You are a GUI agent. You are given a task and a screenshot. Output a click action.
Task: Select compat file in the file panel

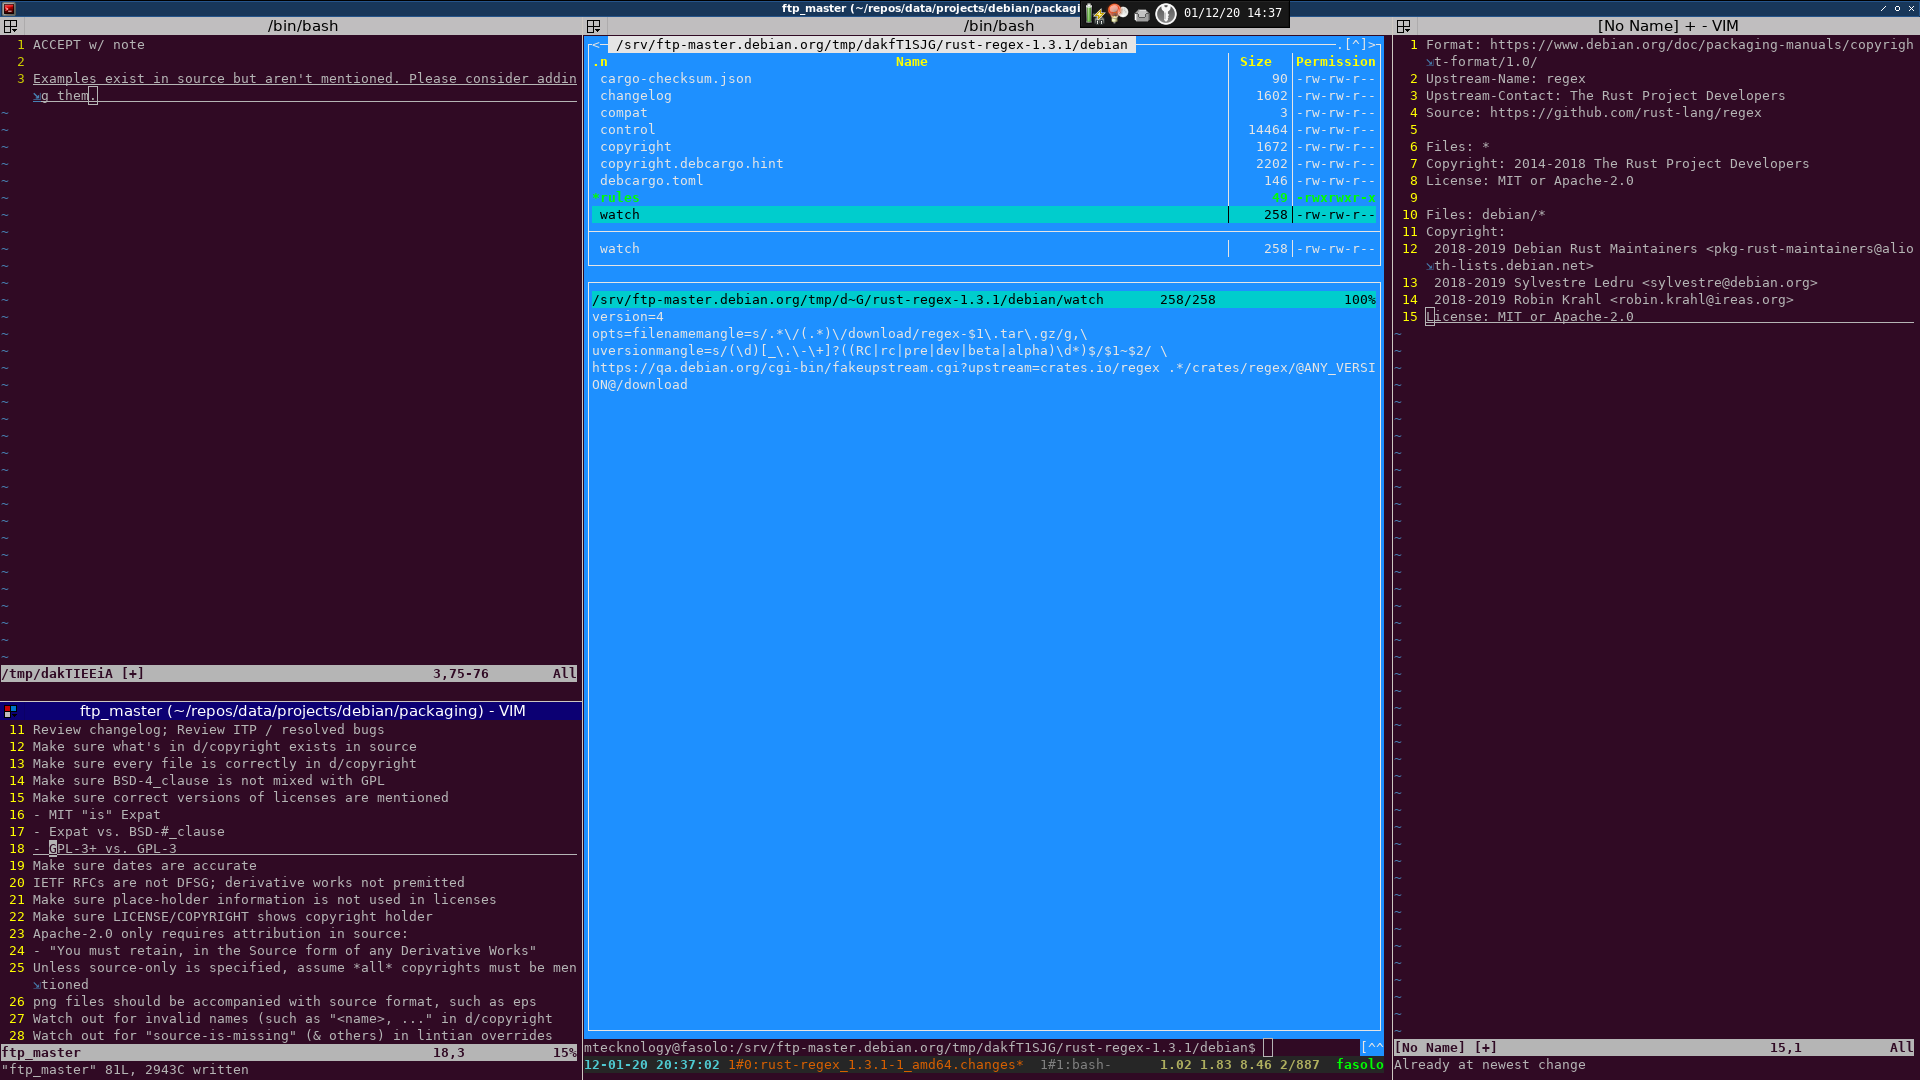[623, 113]
